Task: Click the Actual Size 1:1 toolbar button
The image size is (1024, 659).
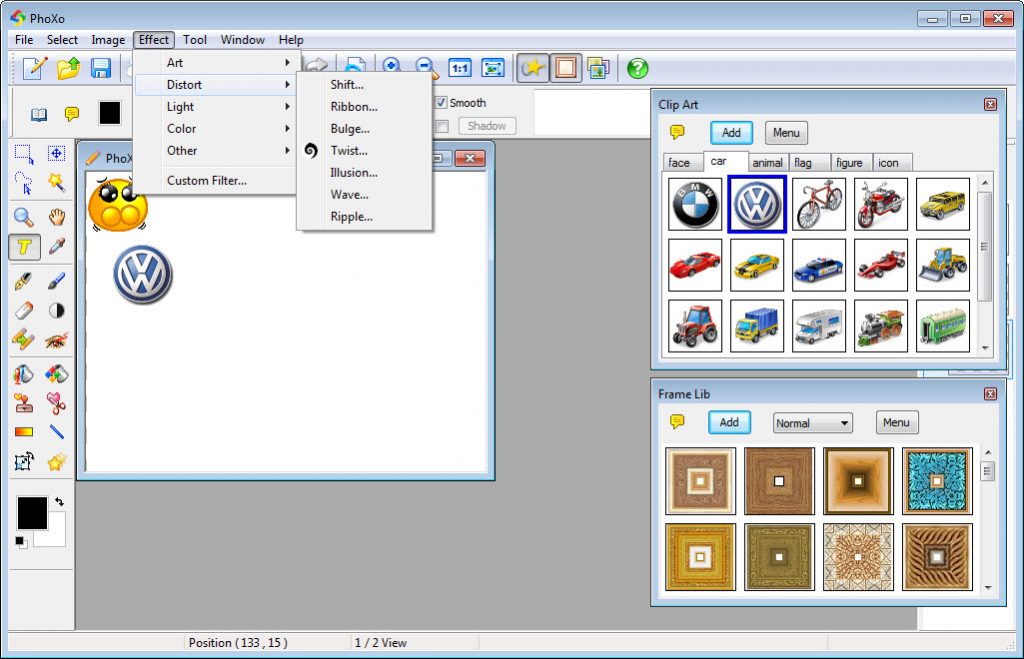Action: [x=460, y=68]
